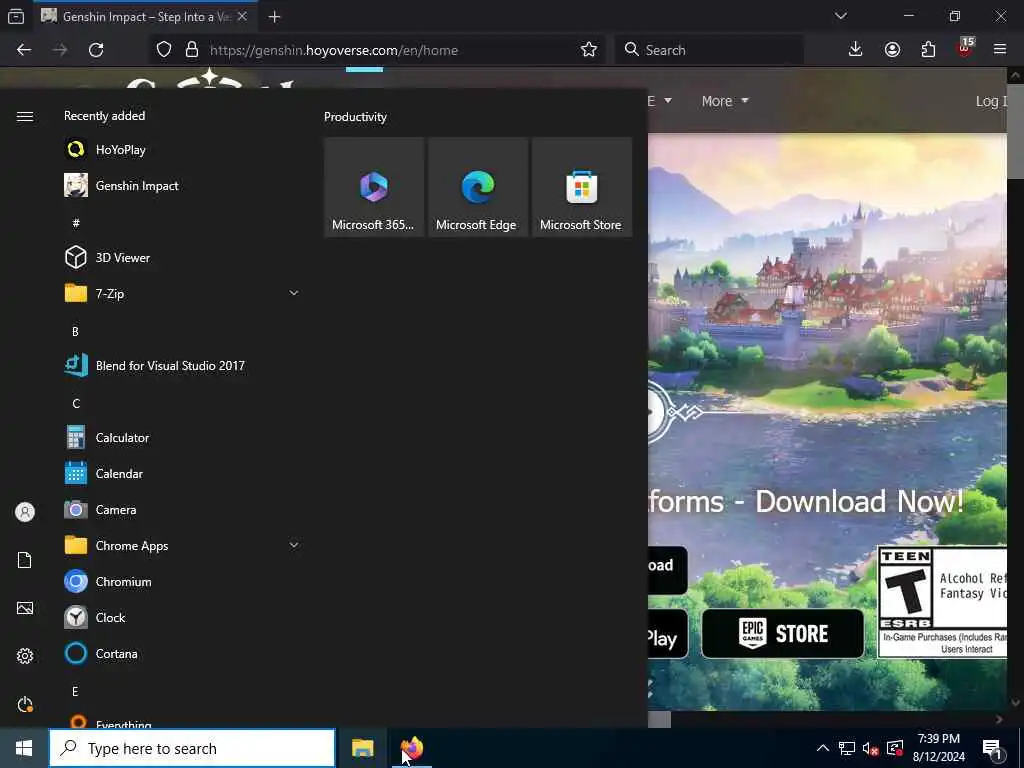Go back to previous page

24,50
